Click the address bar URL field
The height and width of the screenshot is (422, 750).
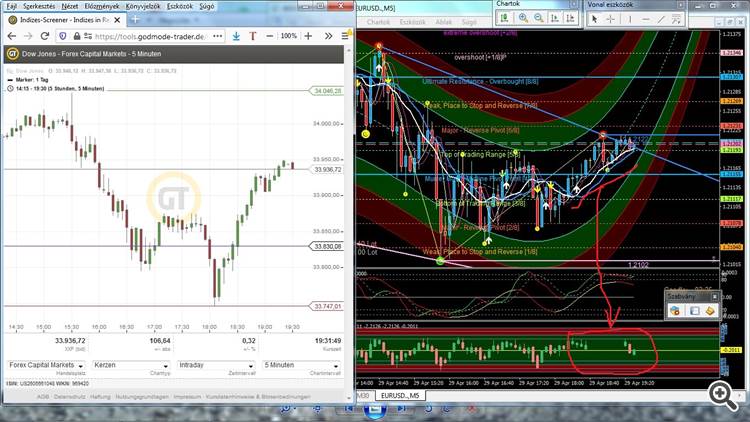point(150,36)
